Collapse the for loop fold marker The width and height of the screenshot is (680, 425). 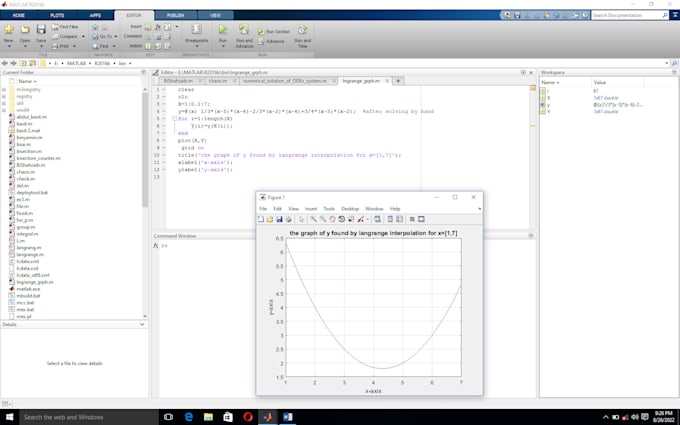click(174, 118)
